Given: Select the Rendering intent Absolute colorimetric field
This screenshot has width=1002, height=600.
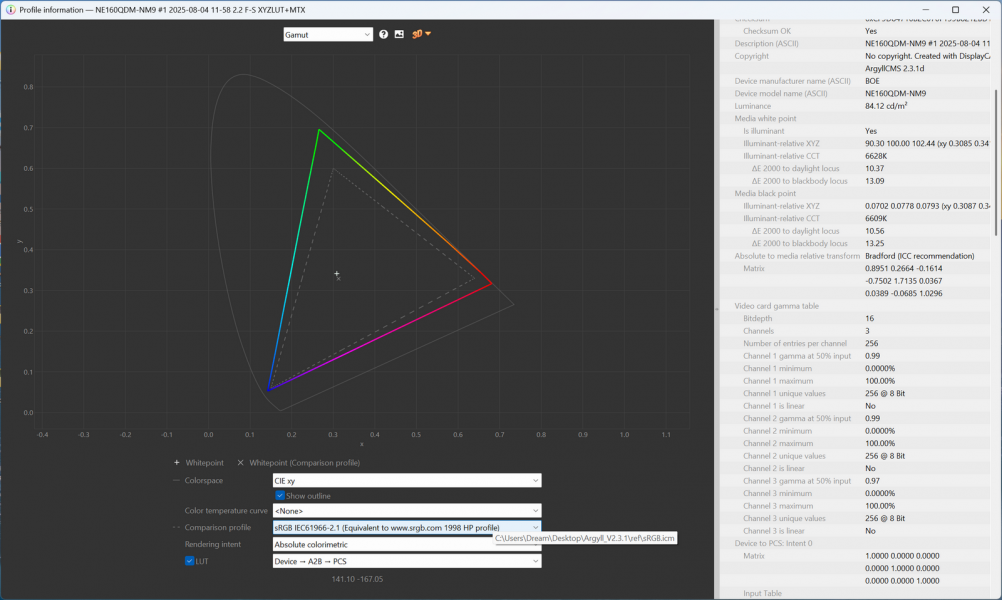Looking at the screenshot, I should (x=380, y=545).
